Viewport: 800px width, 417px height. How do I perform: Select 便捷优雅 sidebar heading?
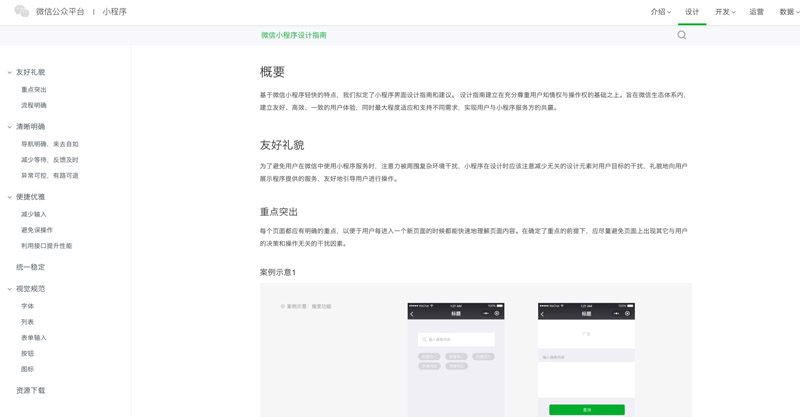[31, 197]
